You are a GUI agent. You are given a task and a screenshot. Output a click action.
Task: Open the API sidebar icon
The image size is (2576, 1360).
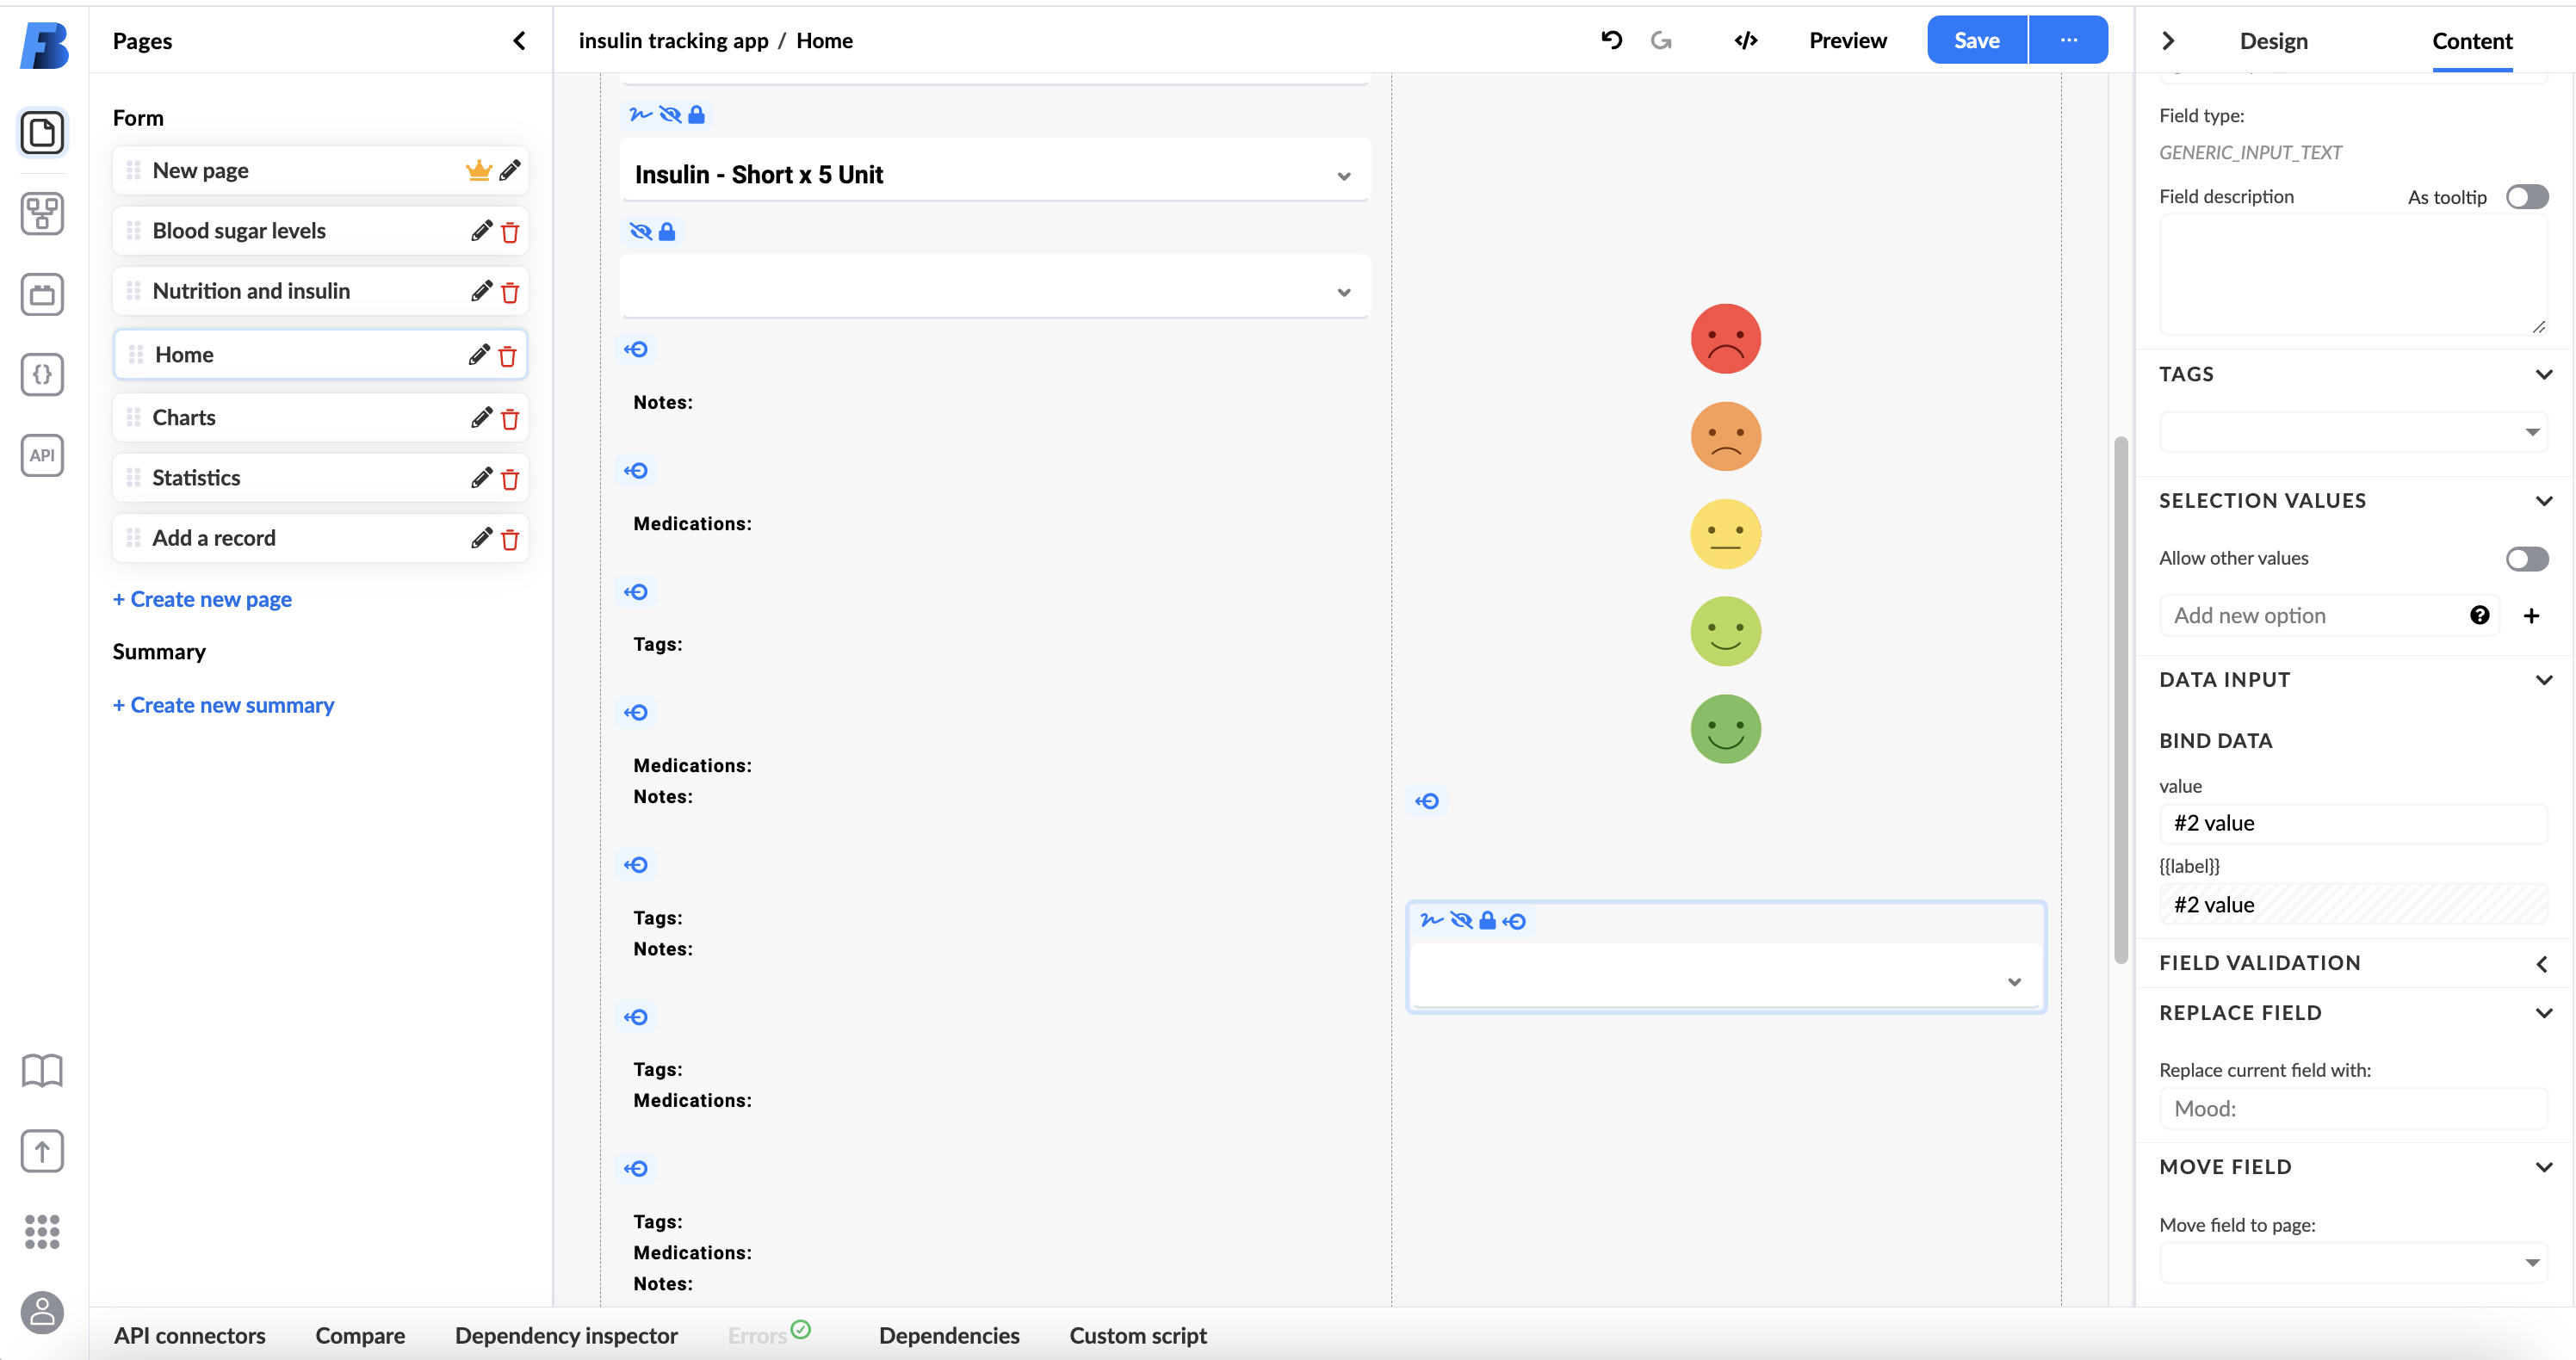click(x=42, y=455)
